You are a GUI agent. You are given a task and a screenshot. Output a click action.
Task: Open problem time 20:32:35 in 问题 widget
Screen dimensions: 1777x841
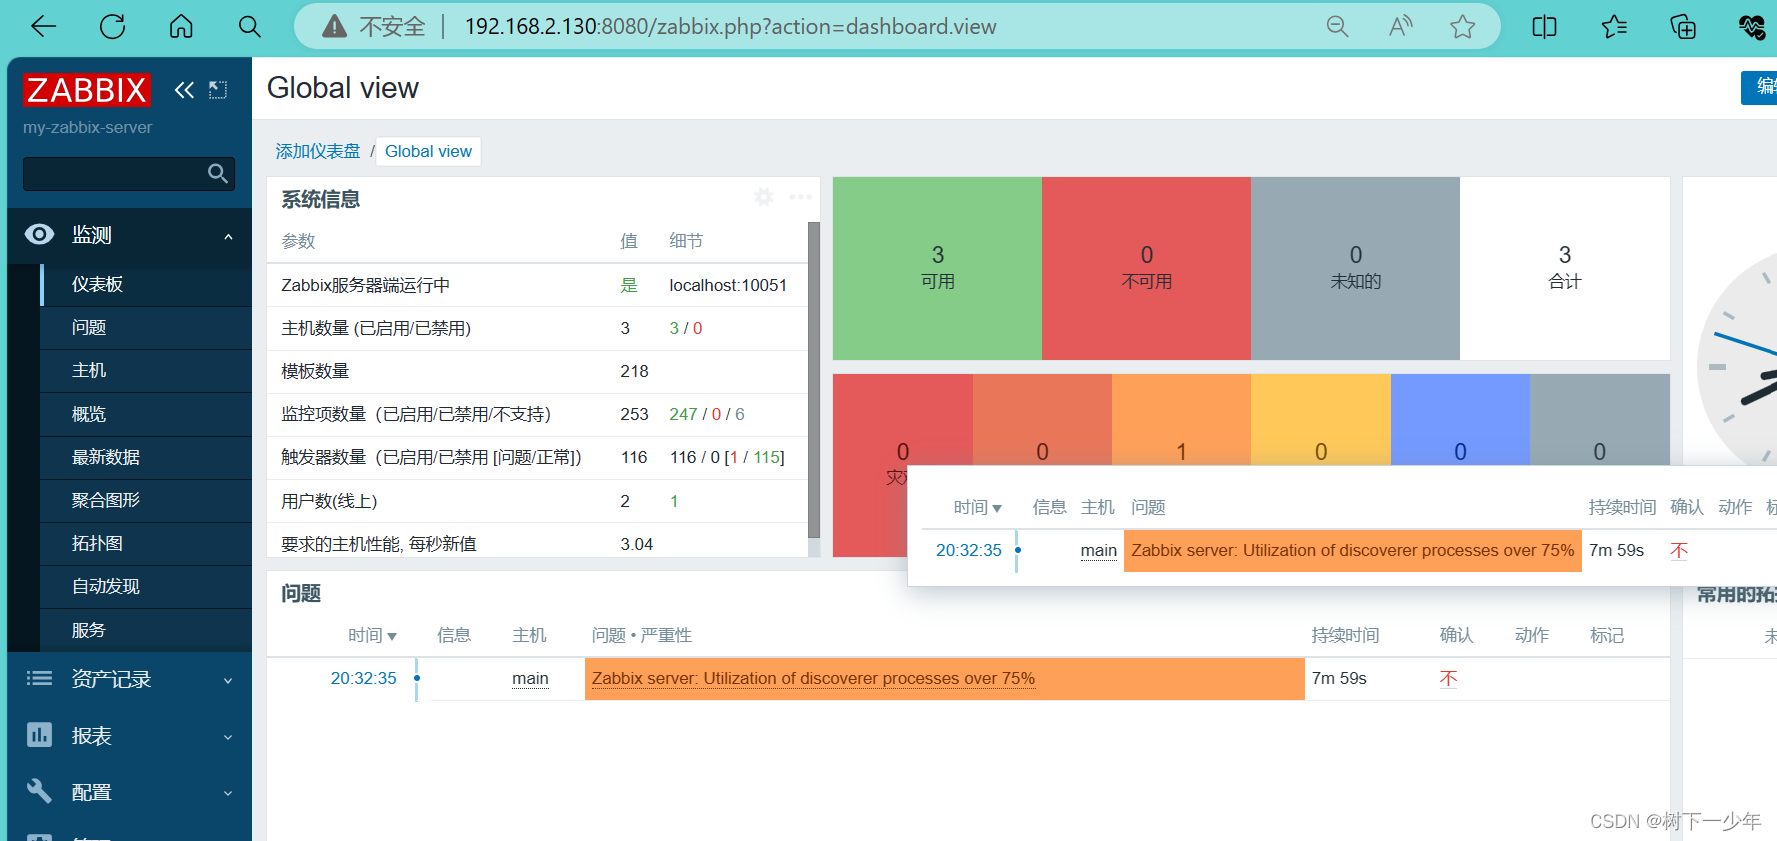363,678
